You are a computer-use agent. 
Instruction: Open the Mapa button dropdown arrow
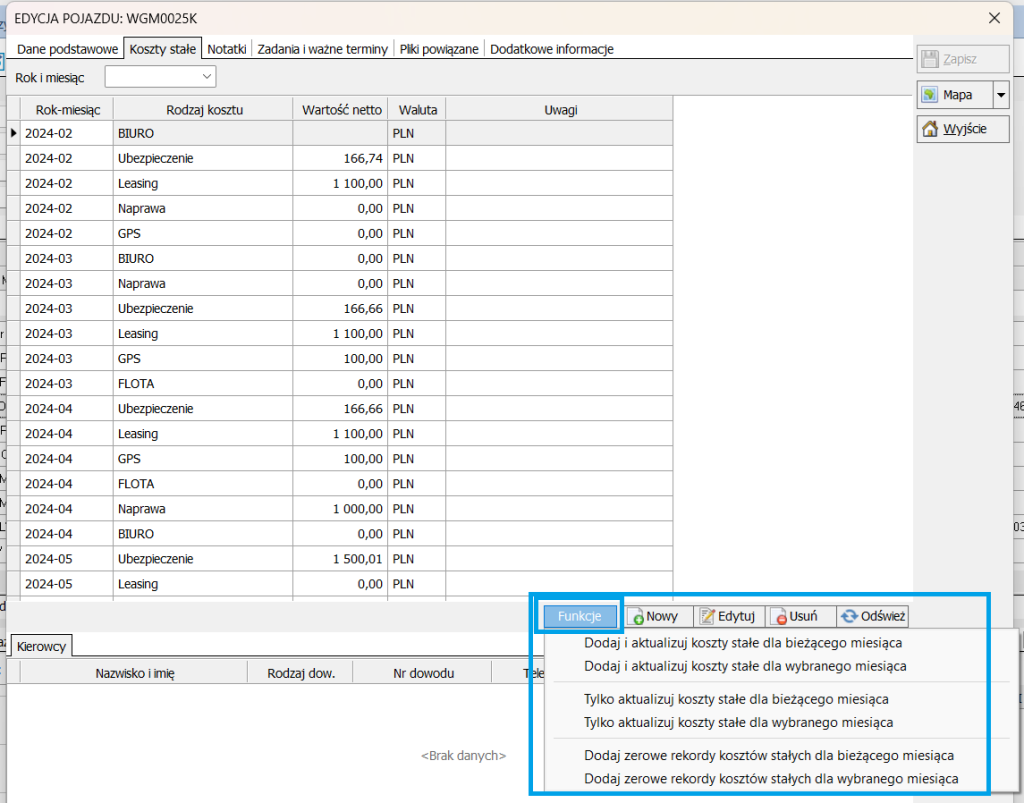tap(1000, 95)
